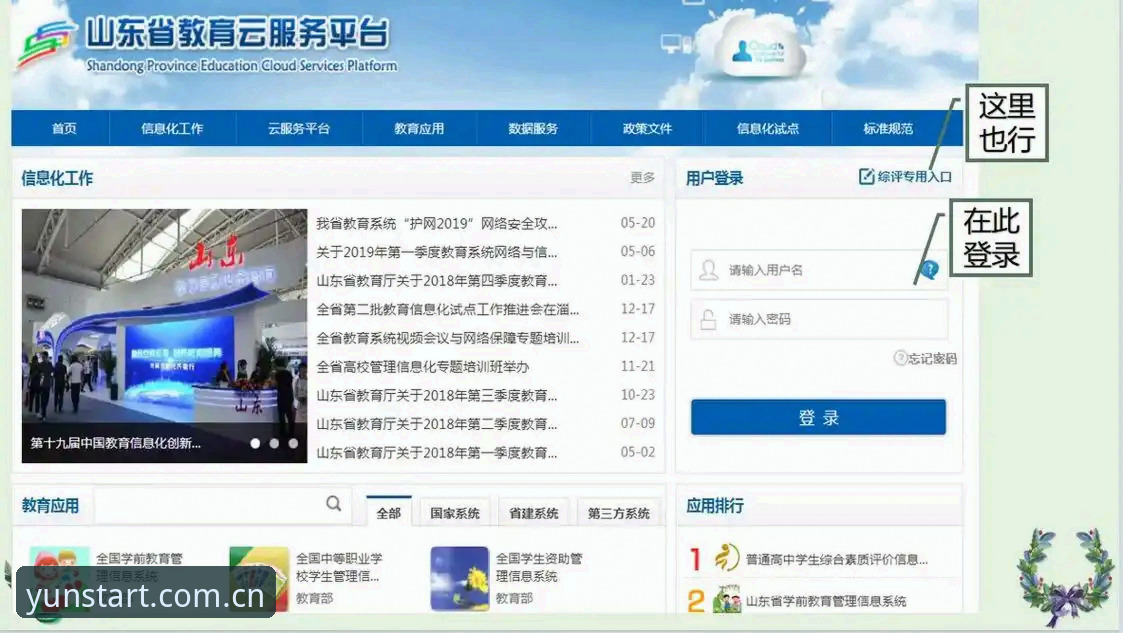
Task: Click the computer monitor icon in the banner
Action: 672,44
